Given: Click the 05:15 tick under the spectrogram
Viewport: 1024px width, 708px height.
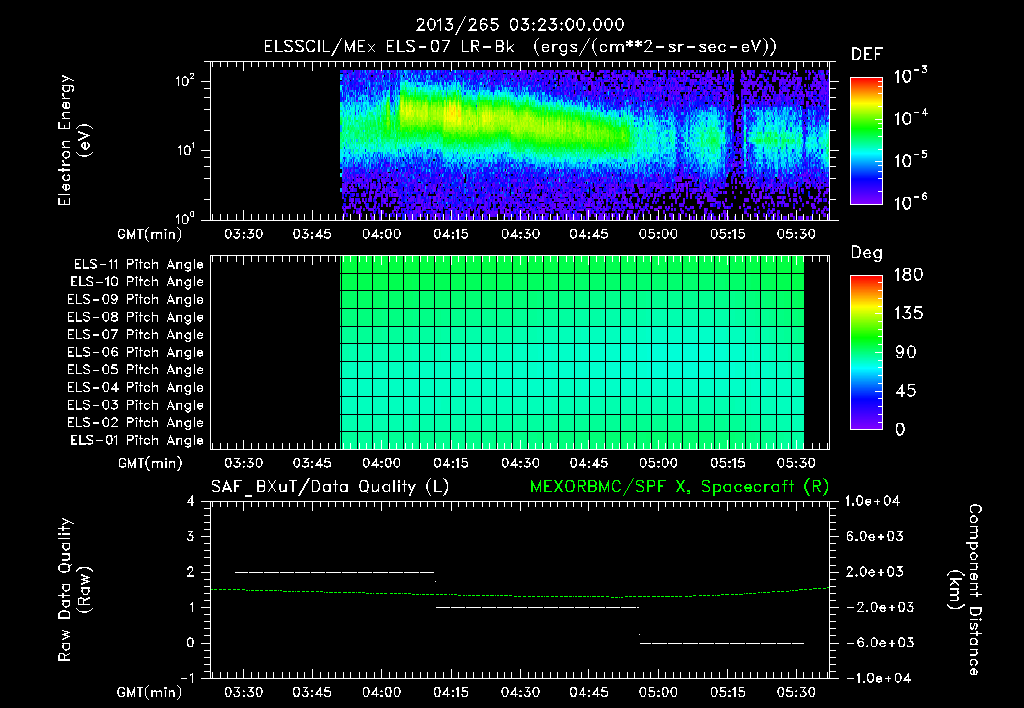Looking at the screenshot, I should click(728, 234).
